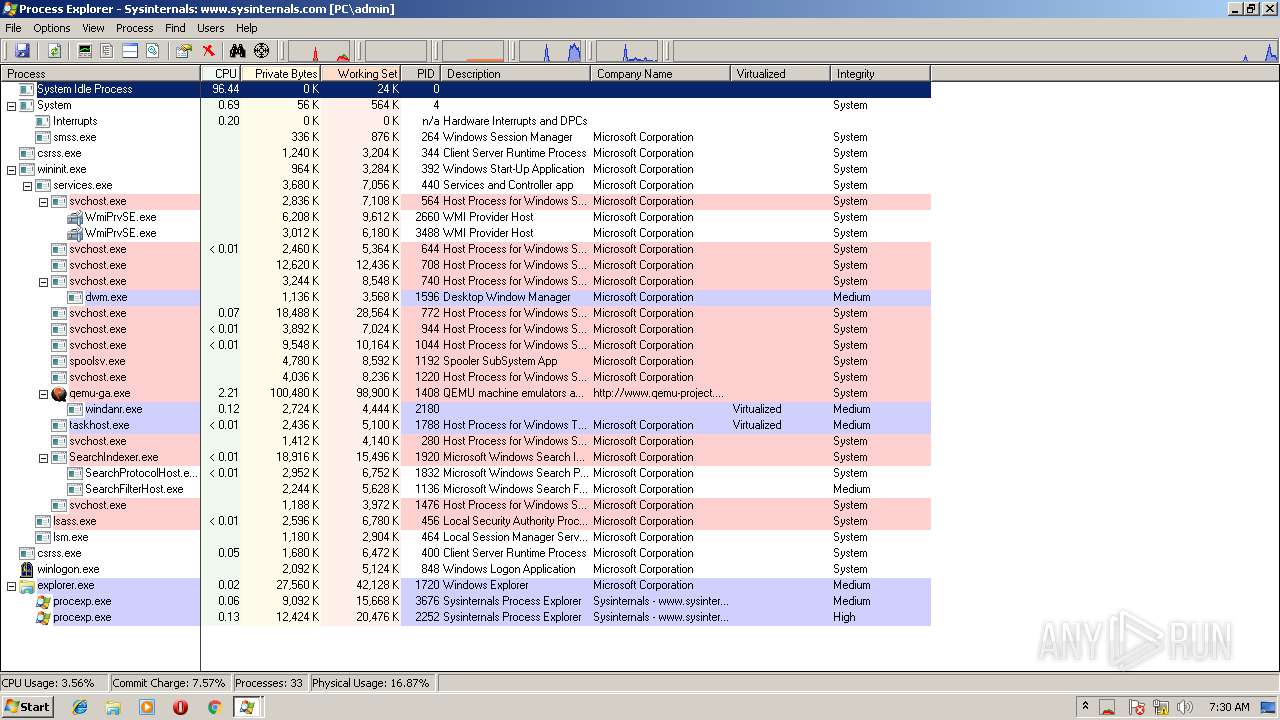Screen dimensions: 1280x720
Task: Toggle the Show Process Tree toolbar icon
Action: click(x=107, y=50)
